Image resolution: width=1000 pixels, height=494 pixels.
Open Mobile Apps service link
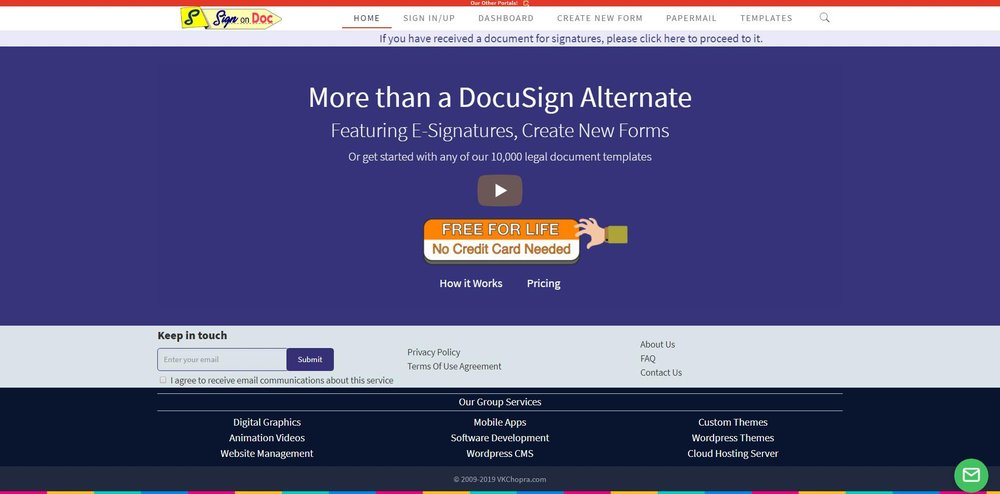500,422
